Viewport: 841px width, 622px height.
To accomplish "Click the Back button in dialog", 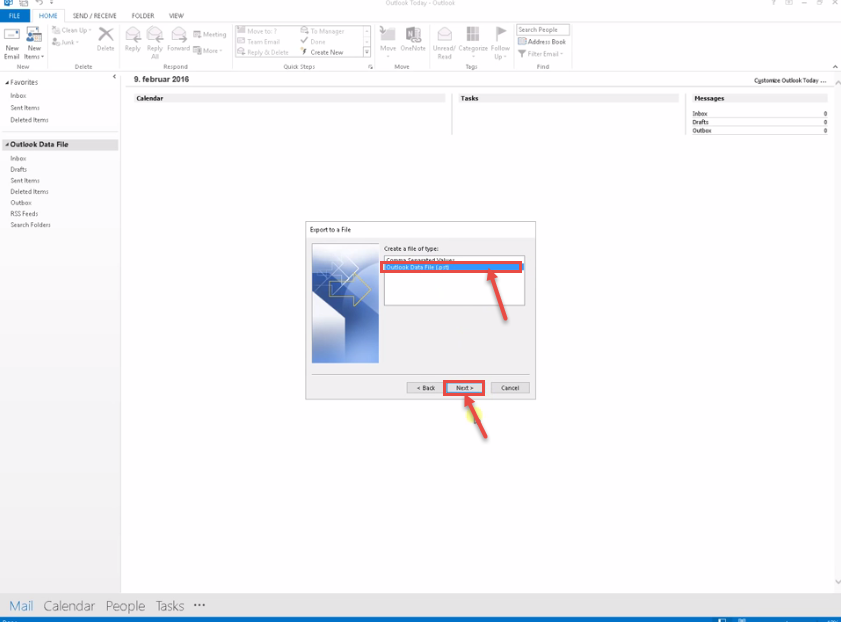I will click(425, 388).
